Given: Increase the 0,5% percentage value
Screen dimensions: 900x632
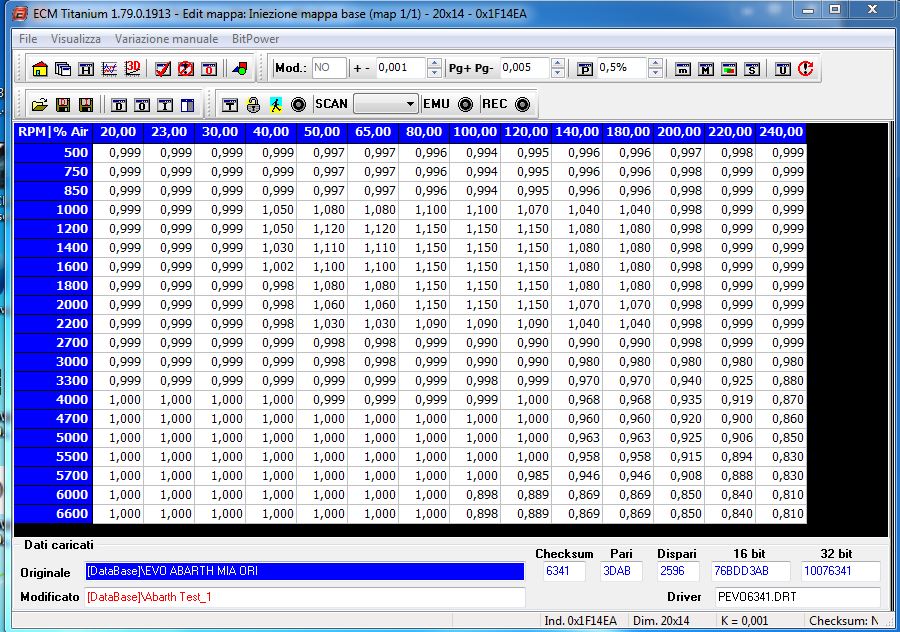Looking at the screenshot, I should pyautogui.click(x=655, y=63).
